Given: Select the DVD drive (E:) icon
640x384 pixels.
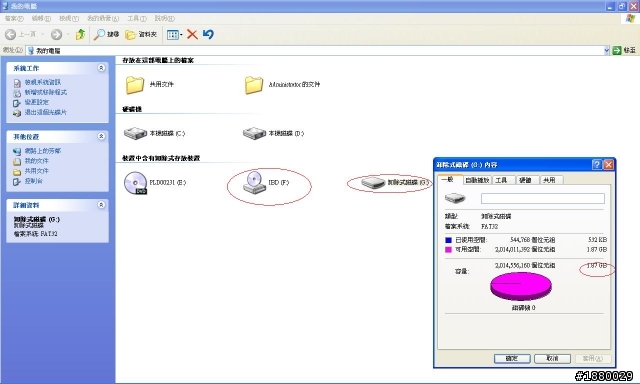Looking at the screenshot, I should point(135,183).
